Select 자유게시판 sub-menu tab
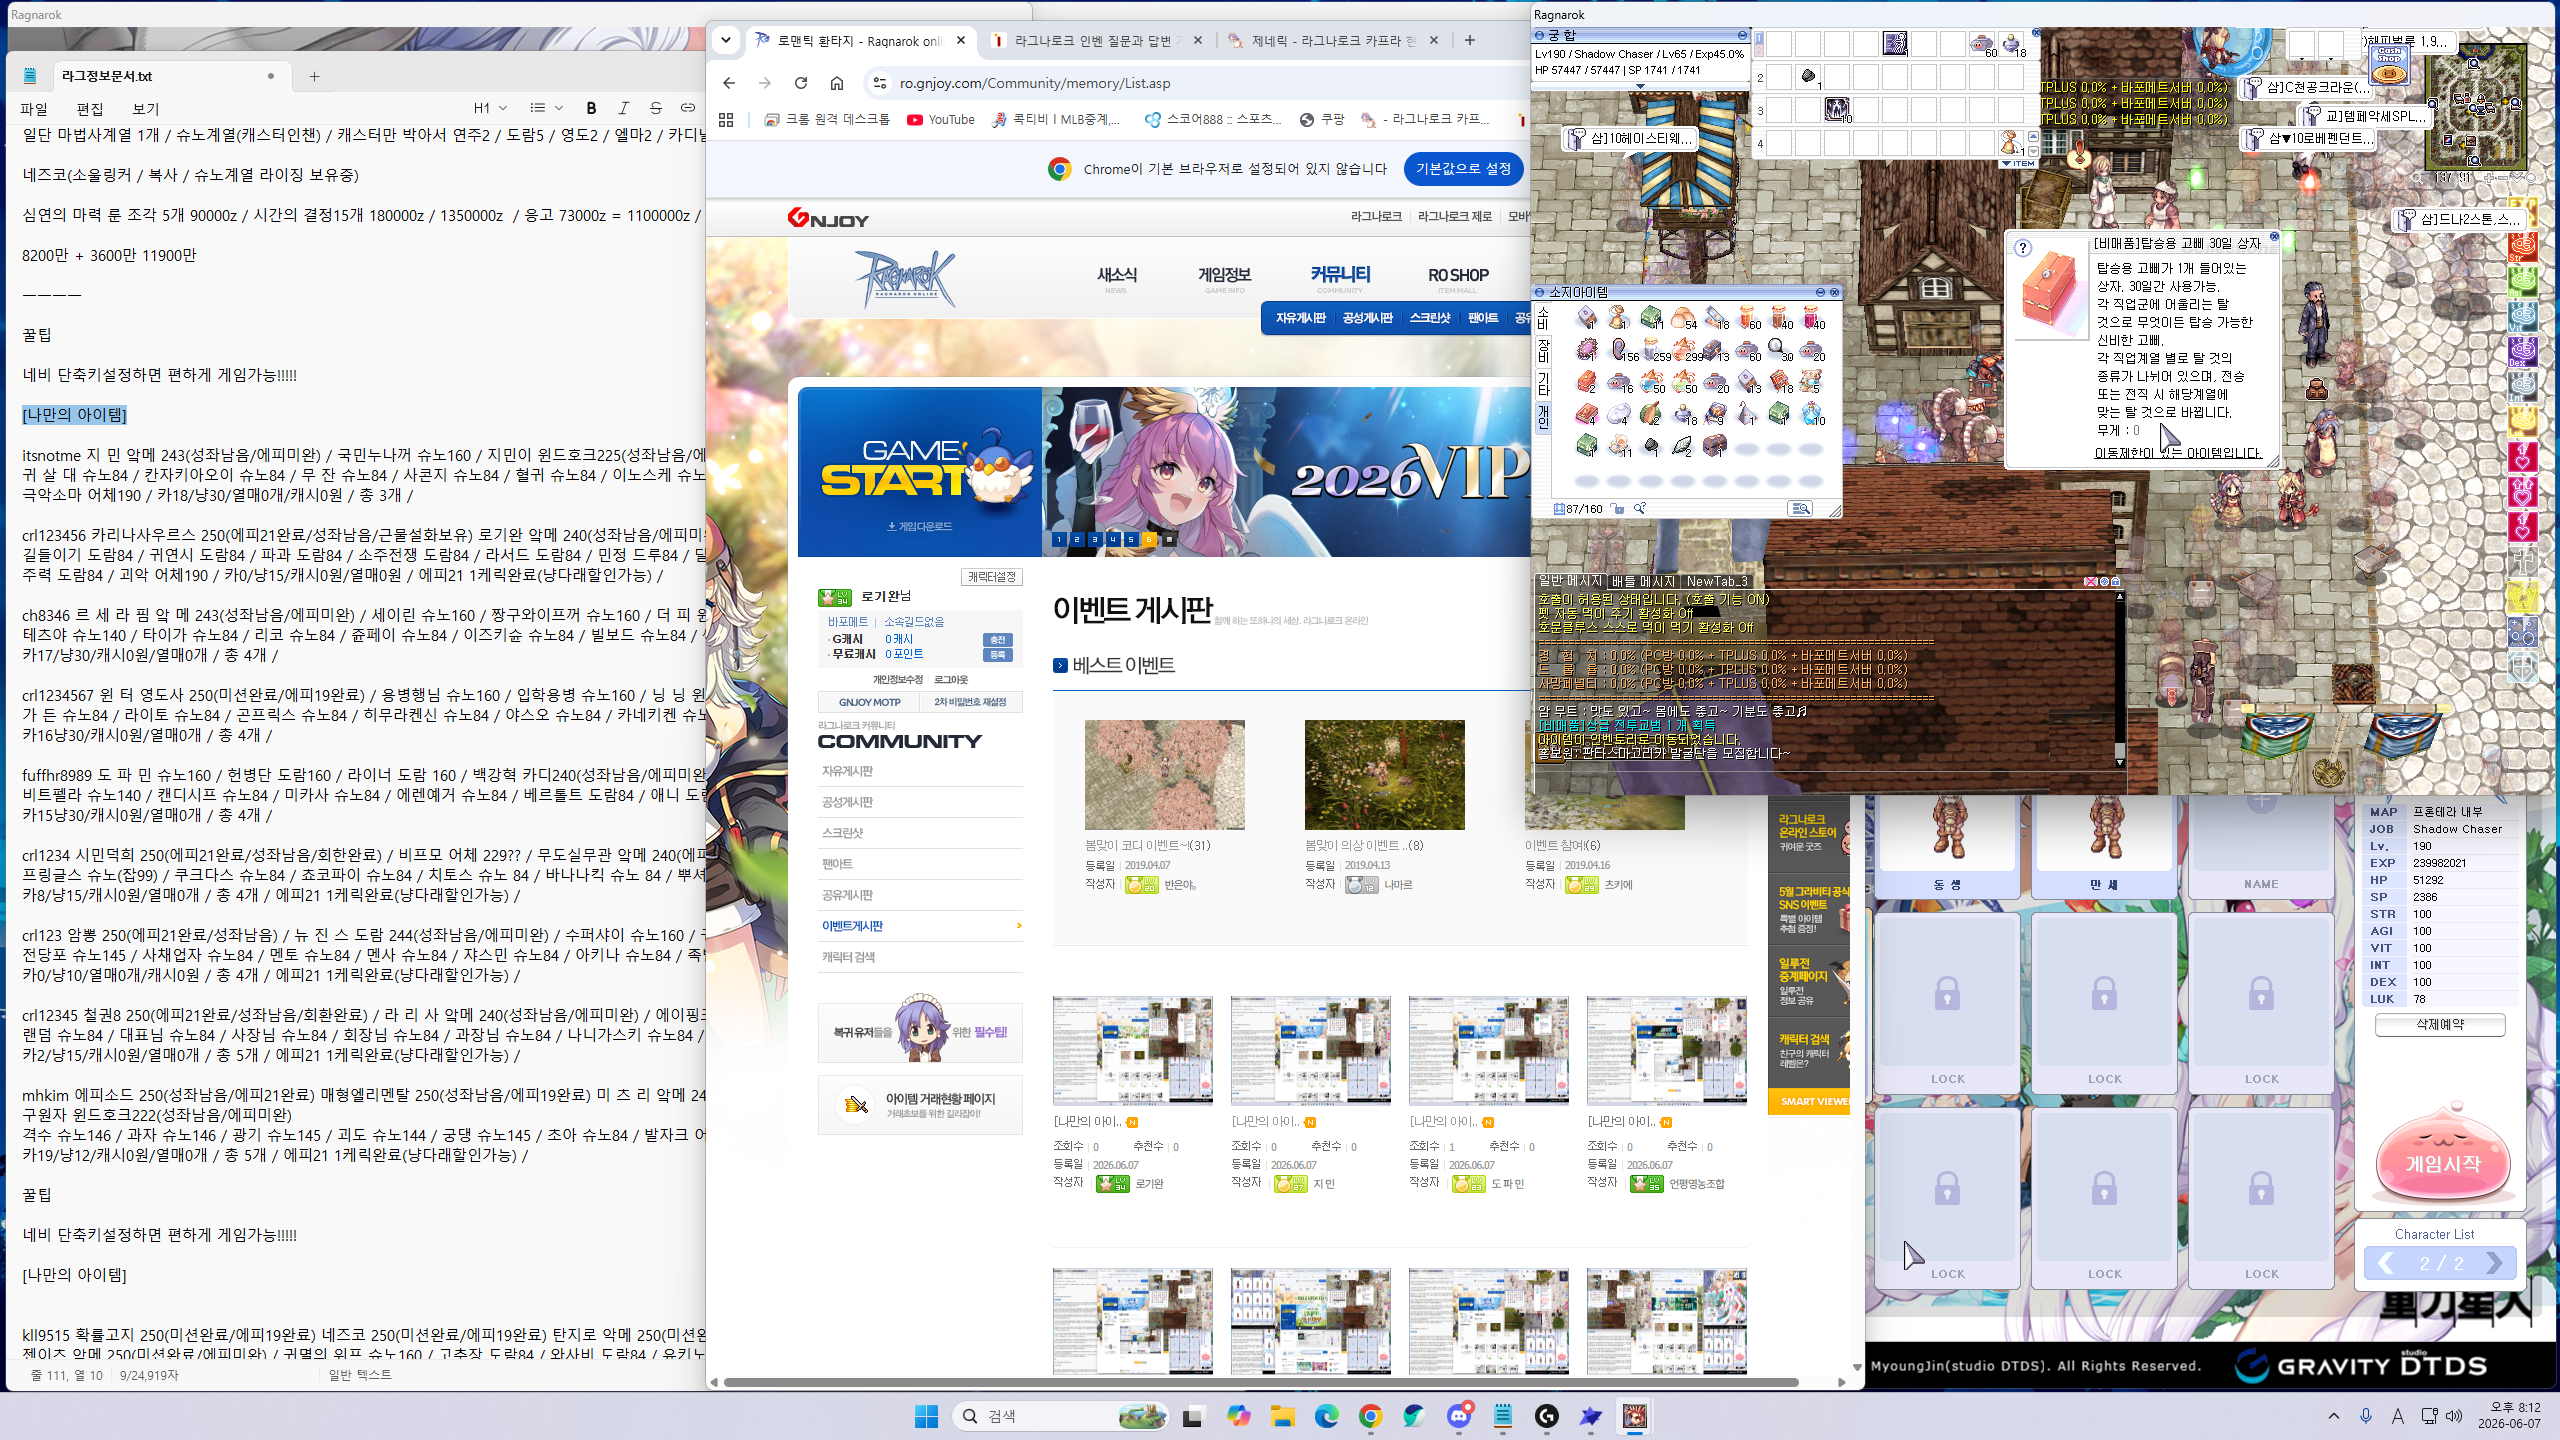The height and width of the screenshot is (1440, 2560). tap(1300, 318)
